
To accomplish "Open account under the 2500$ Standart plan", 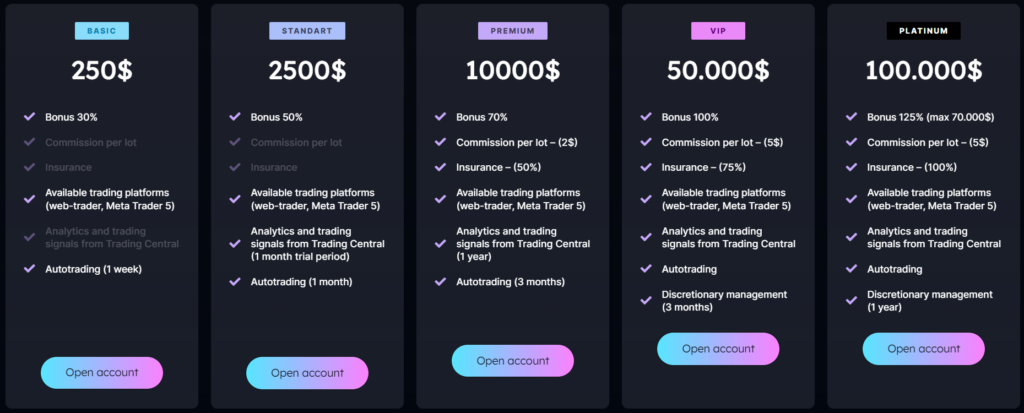I will [x=307, y=373].
